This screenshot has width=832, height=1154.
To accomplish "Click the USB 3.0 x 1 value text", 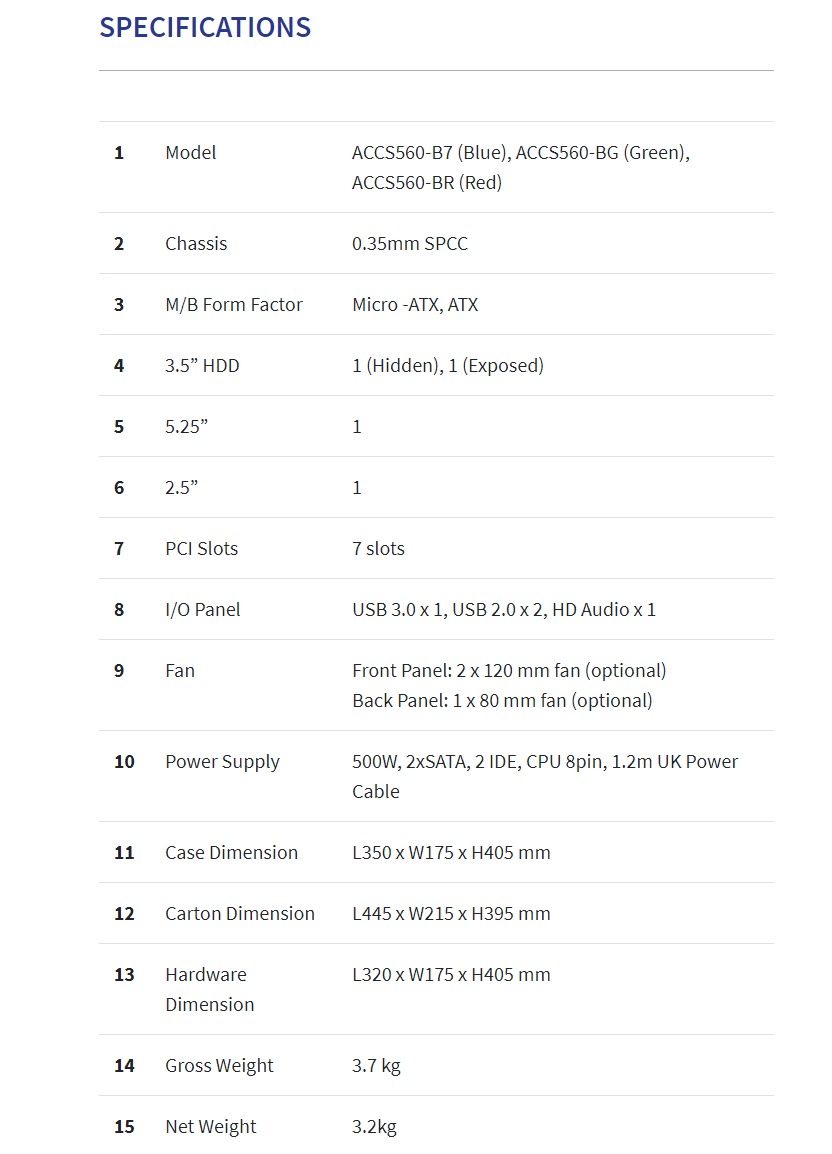I will 397,610.
